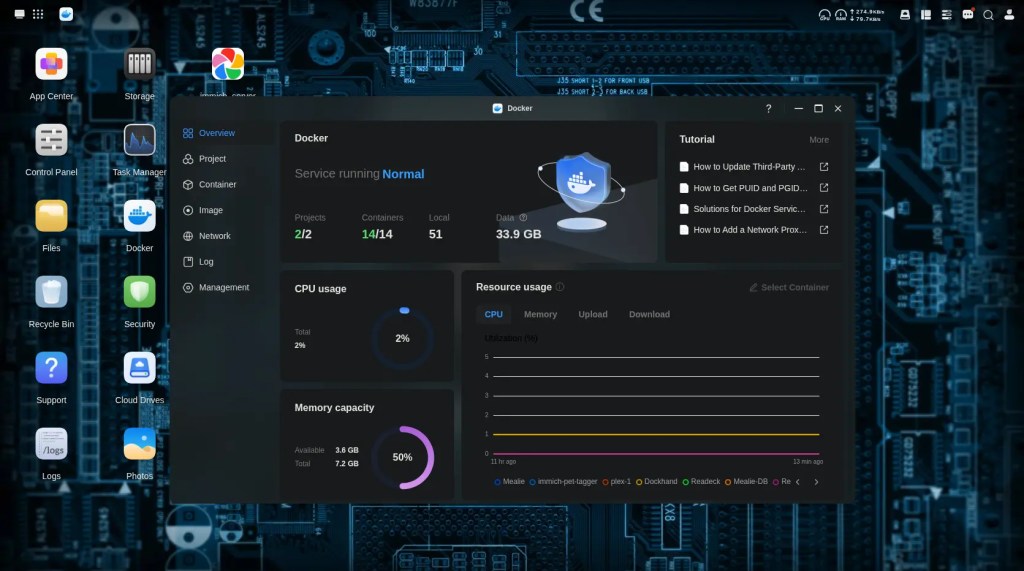This screenshot has height=571, width=1024.
Task: Toggle the Mealie series in chart legend
Action: (x=509, y=481)
